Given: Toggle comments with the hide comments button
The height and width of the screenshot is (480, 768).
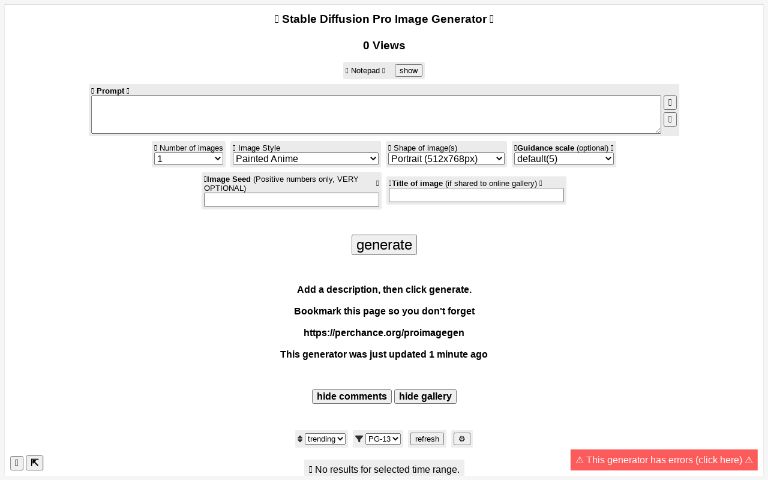Looking at the screenshot, I should 351,396.
